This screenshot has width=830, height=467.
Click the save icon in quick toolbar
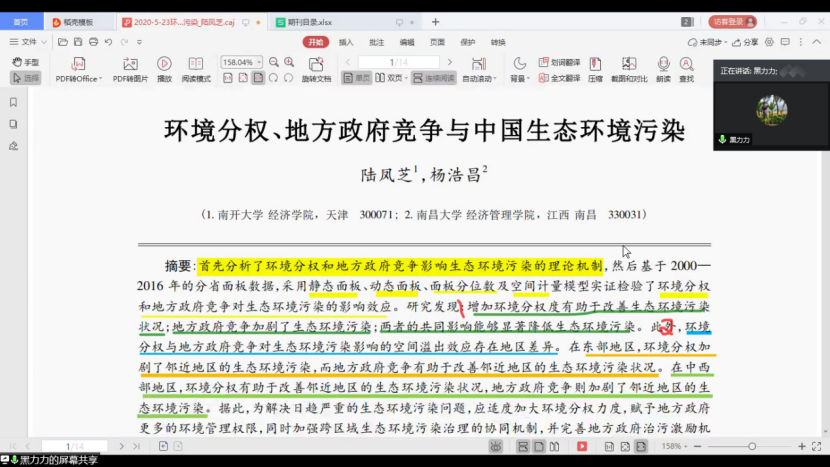tap(78, 42)
